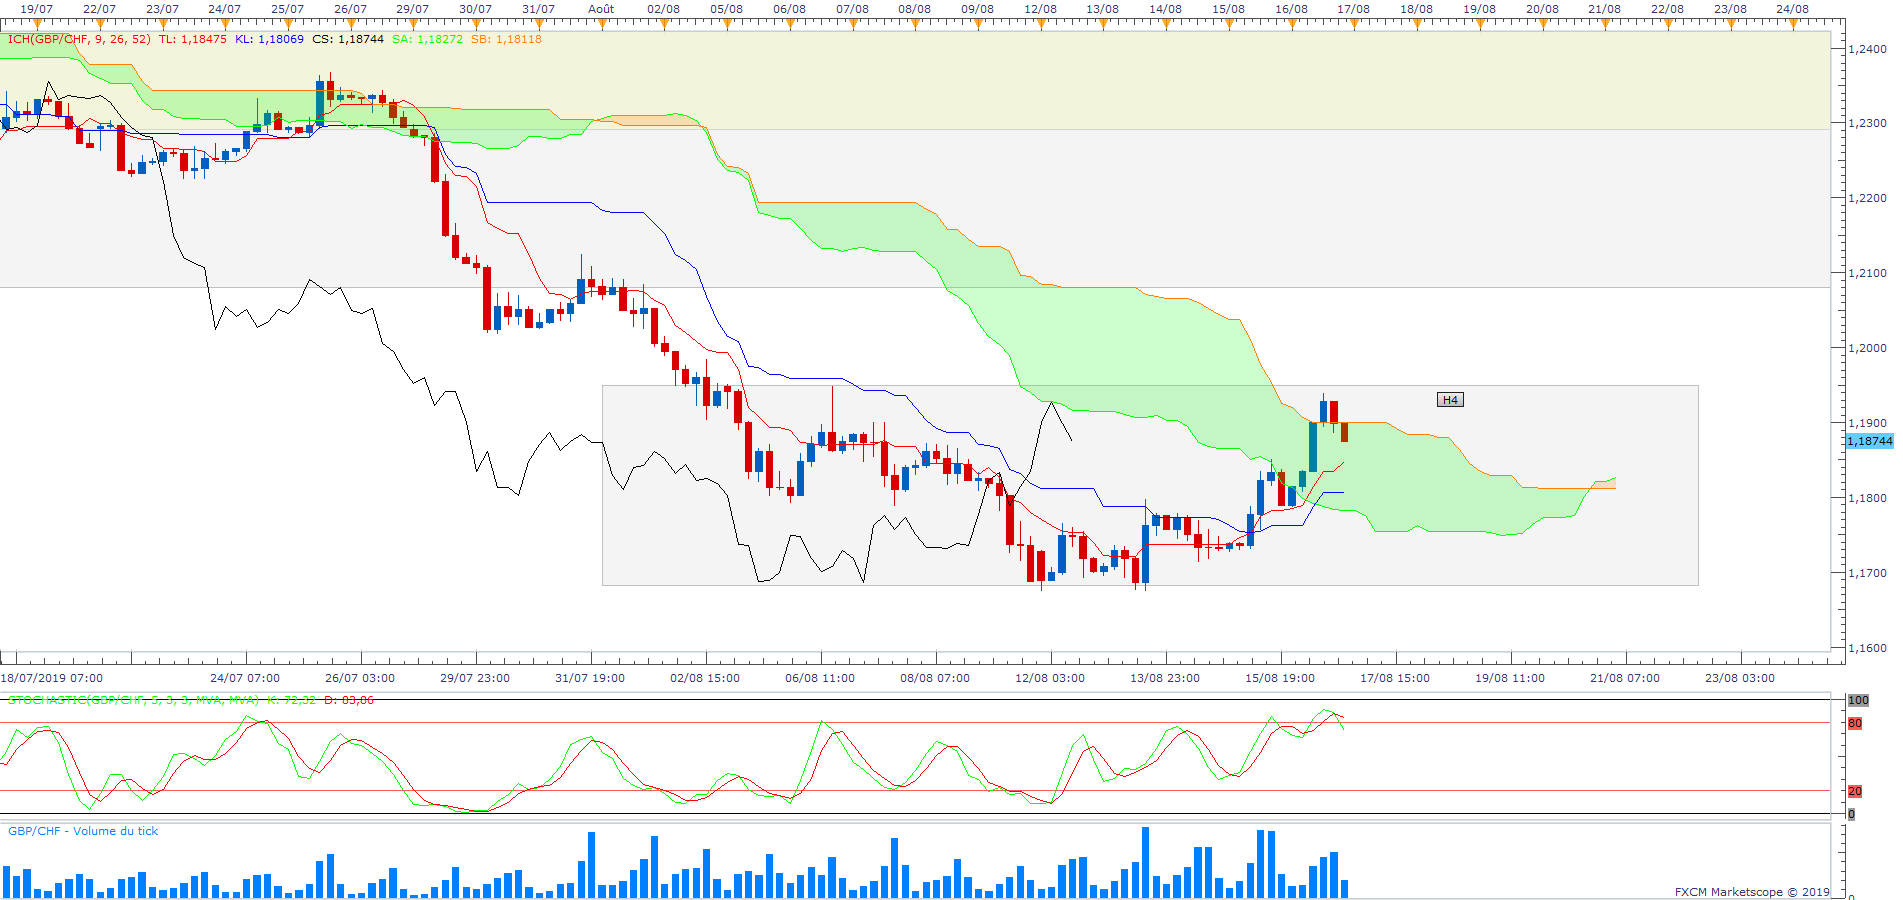
Task: Click the 1,2000 price axis label
Action: (x=1868, y=349)
